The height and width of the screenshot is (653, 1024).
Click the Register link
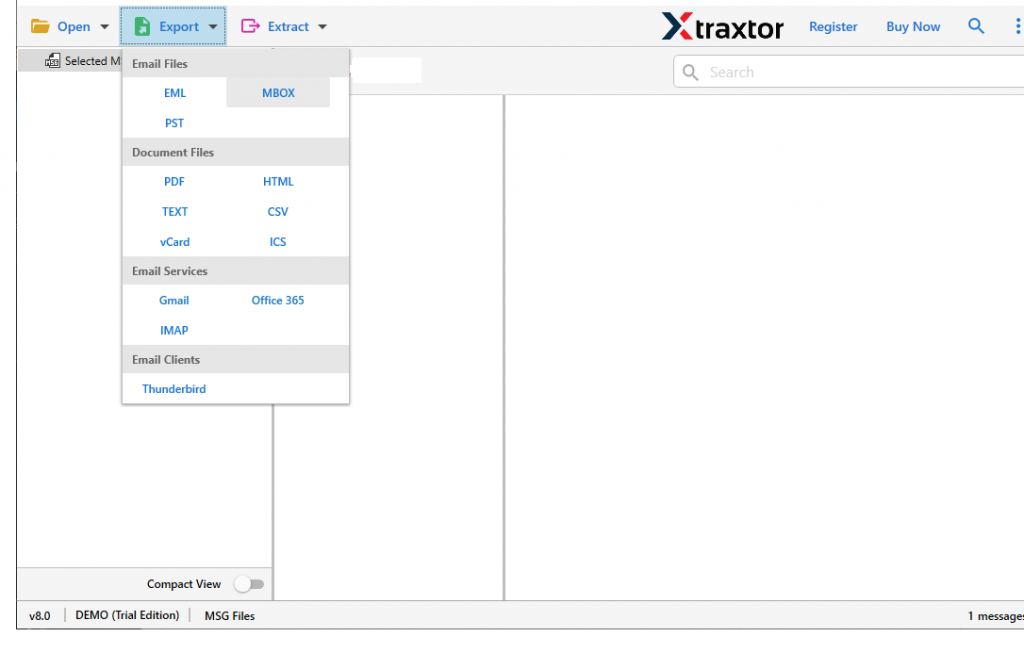point(833,26)
